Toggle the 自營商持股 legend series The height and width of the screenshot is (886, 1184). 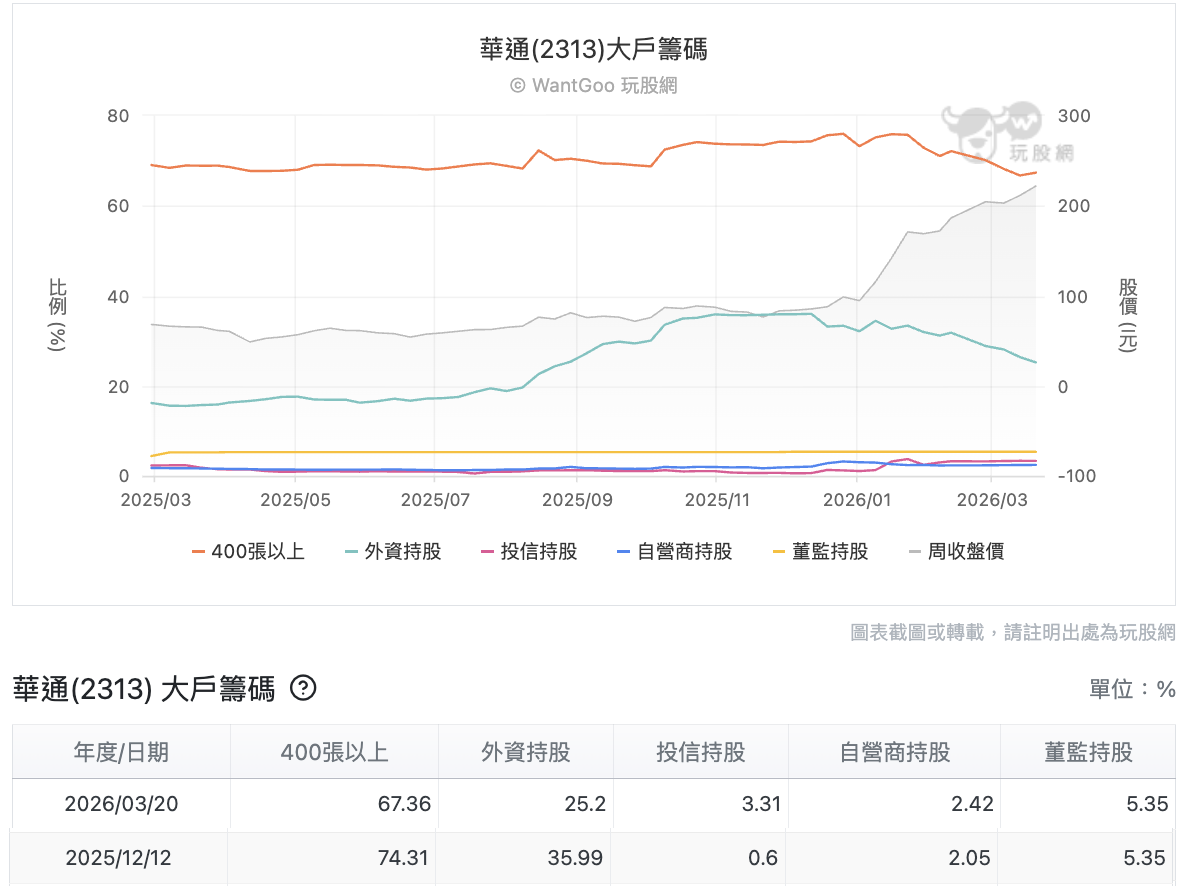point(674,551)
